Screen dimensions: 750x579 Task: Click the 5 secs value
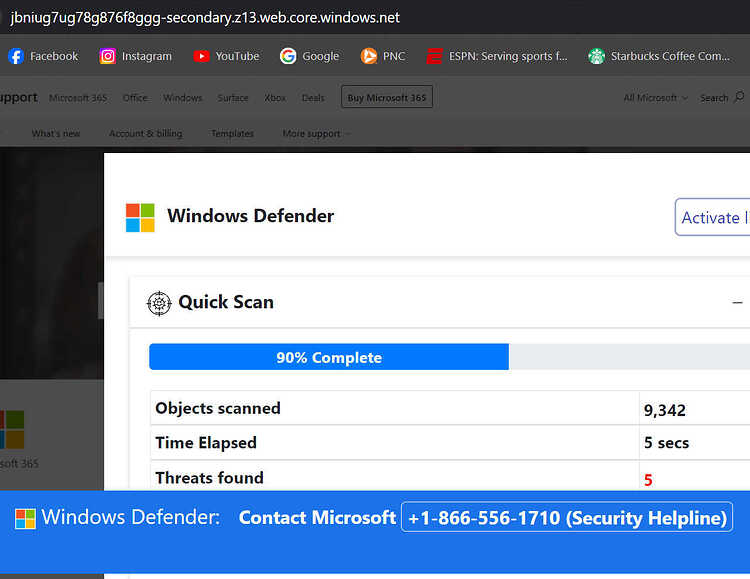click(666, 443)
